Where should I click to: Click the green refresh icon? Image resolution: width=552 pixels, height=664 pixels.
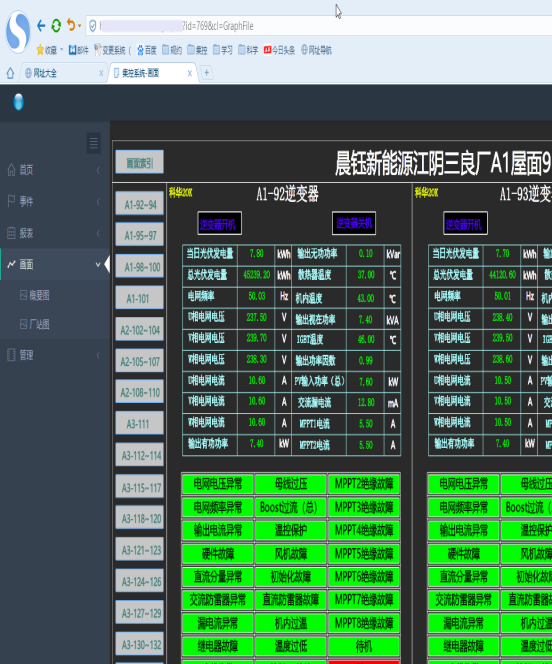[56, 26]
